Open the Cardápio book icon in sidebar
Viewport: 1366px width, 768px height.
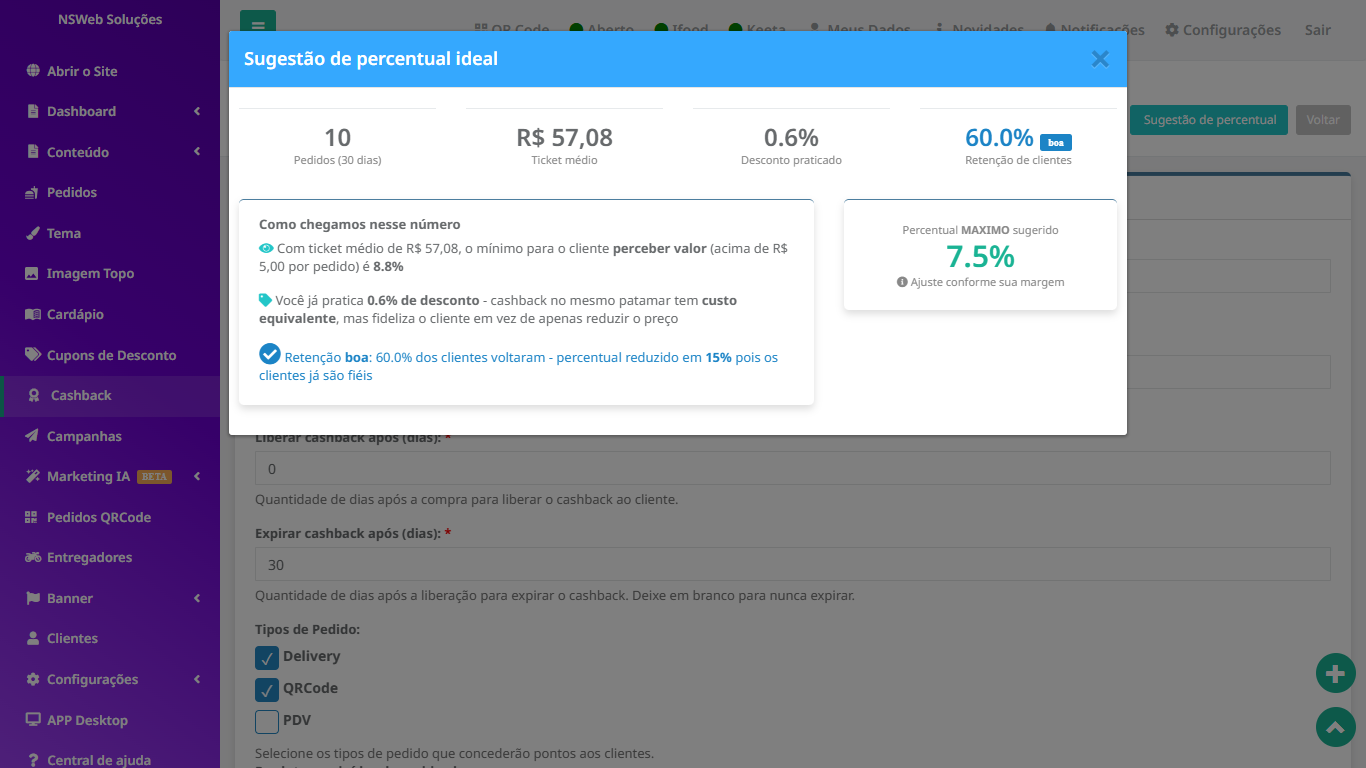point(32,314)
